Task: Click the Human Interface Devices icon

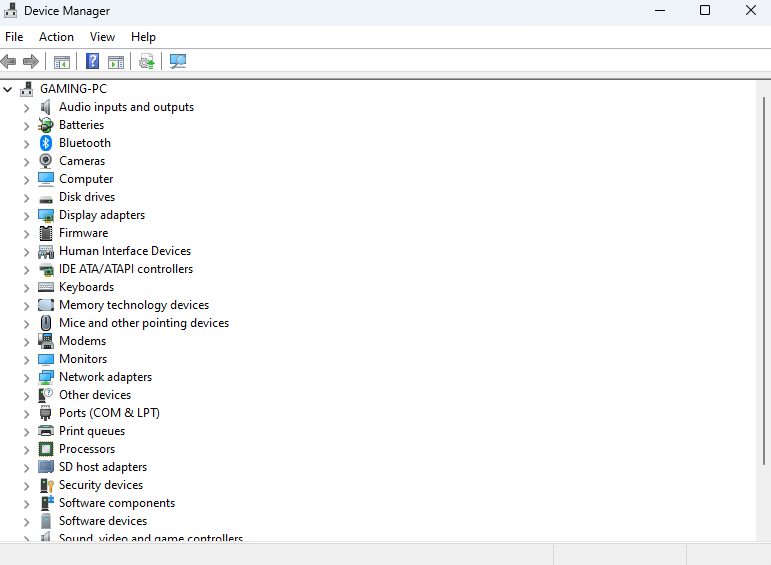Action: pos(46,251)
